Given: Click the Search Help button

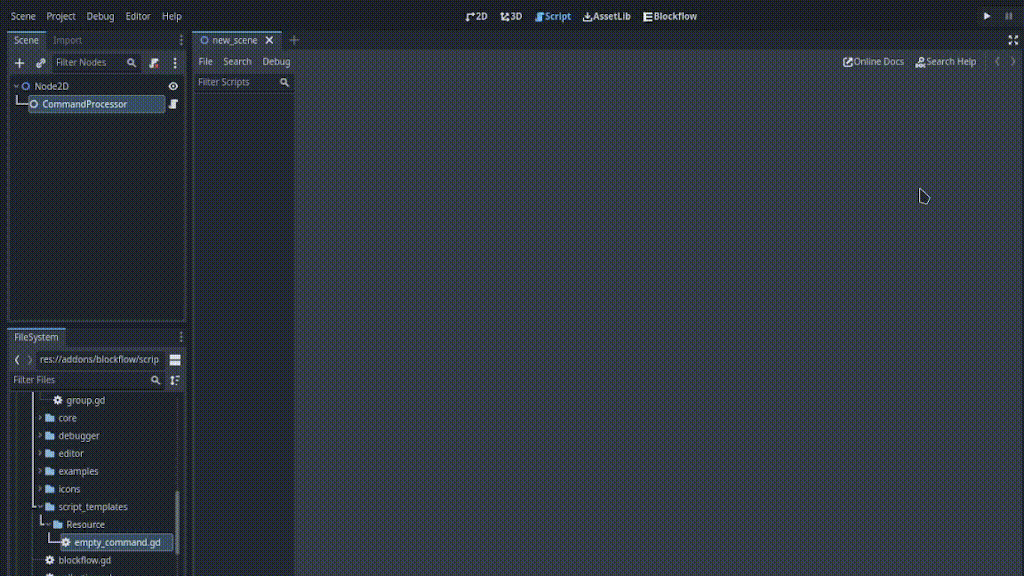Looking at the screenshot, I should coord(946,62).
